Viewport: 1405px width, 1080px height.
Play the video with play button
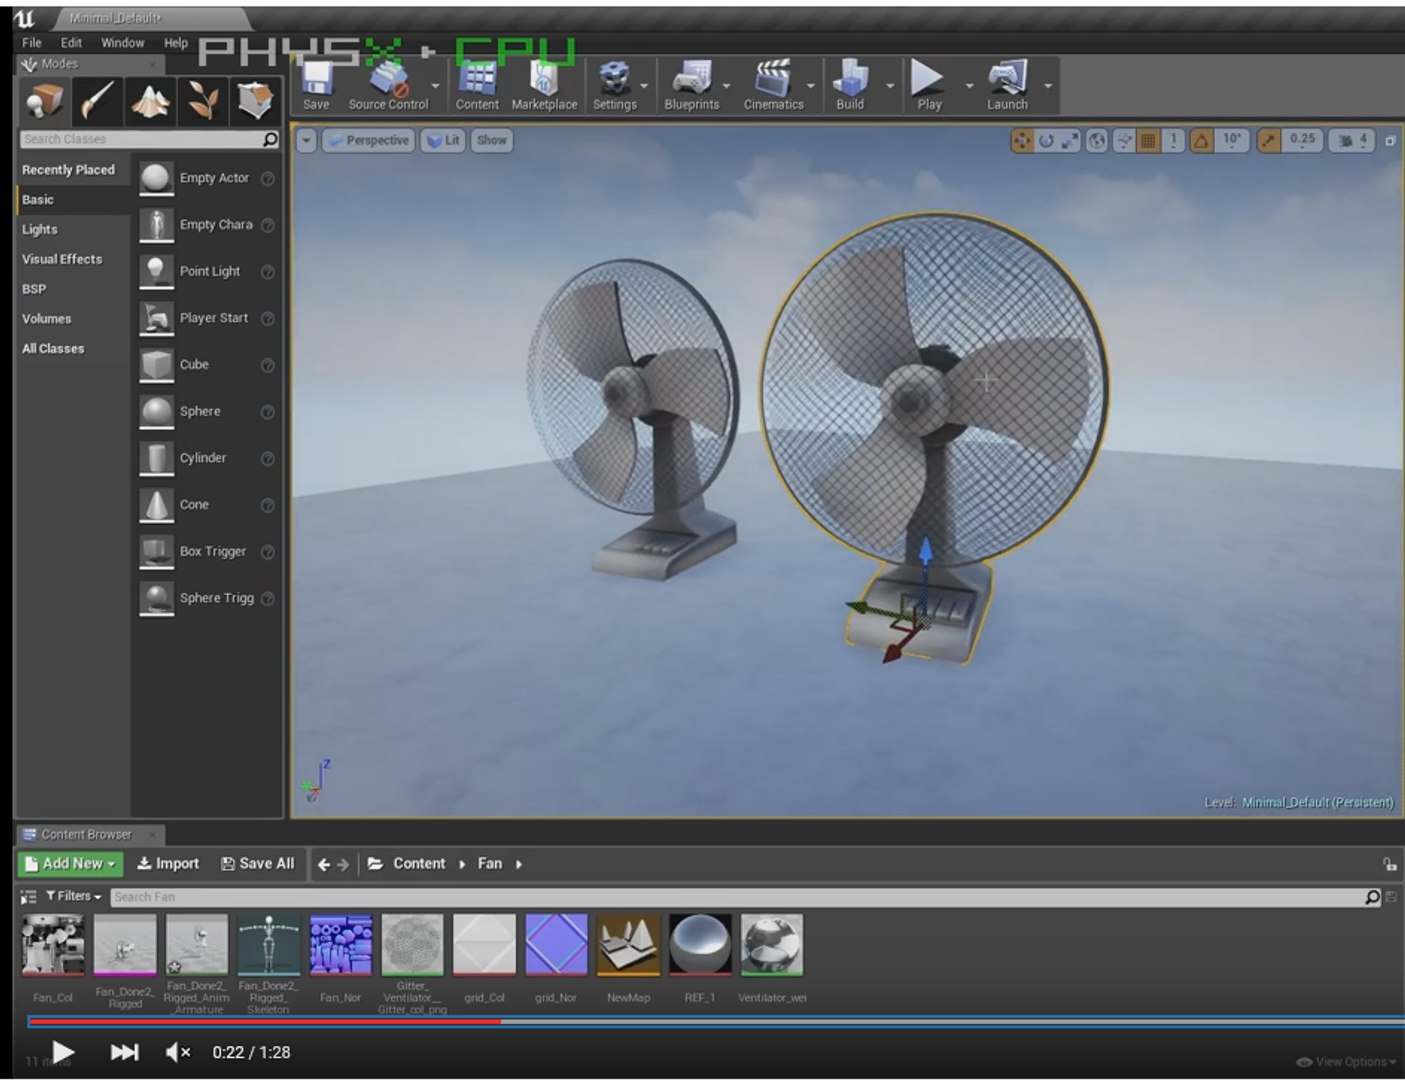[x=63, y=1052]
